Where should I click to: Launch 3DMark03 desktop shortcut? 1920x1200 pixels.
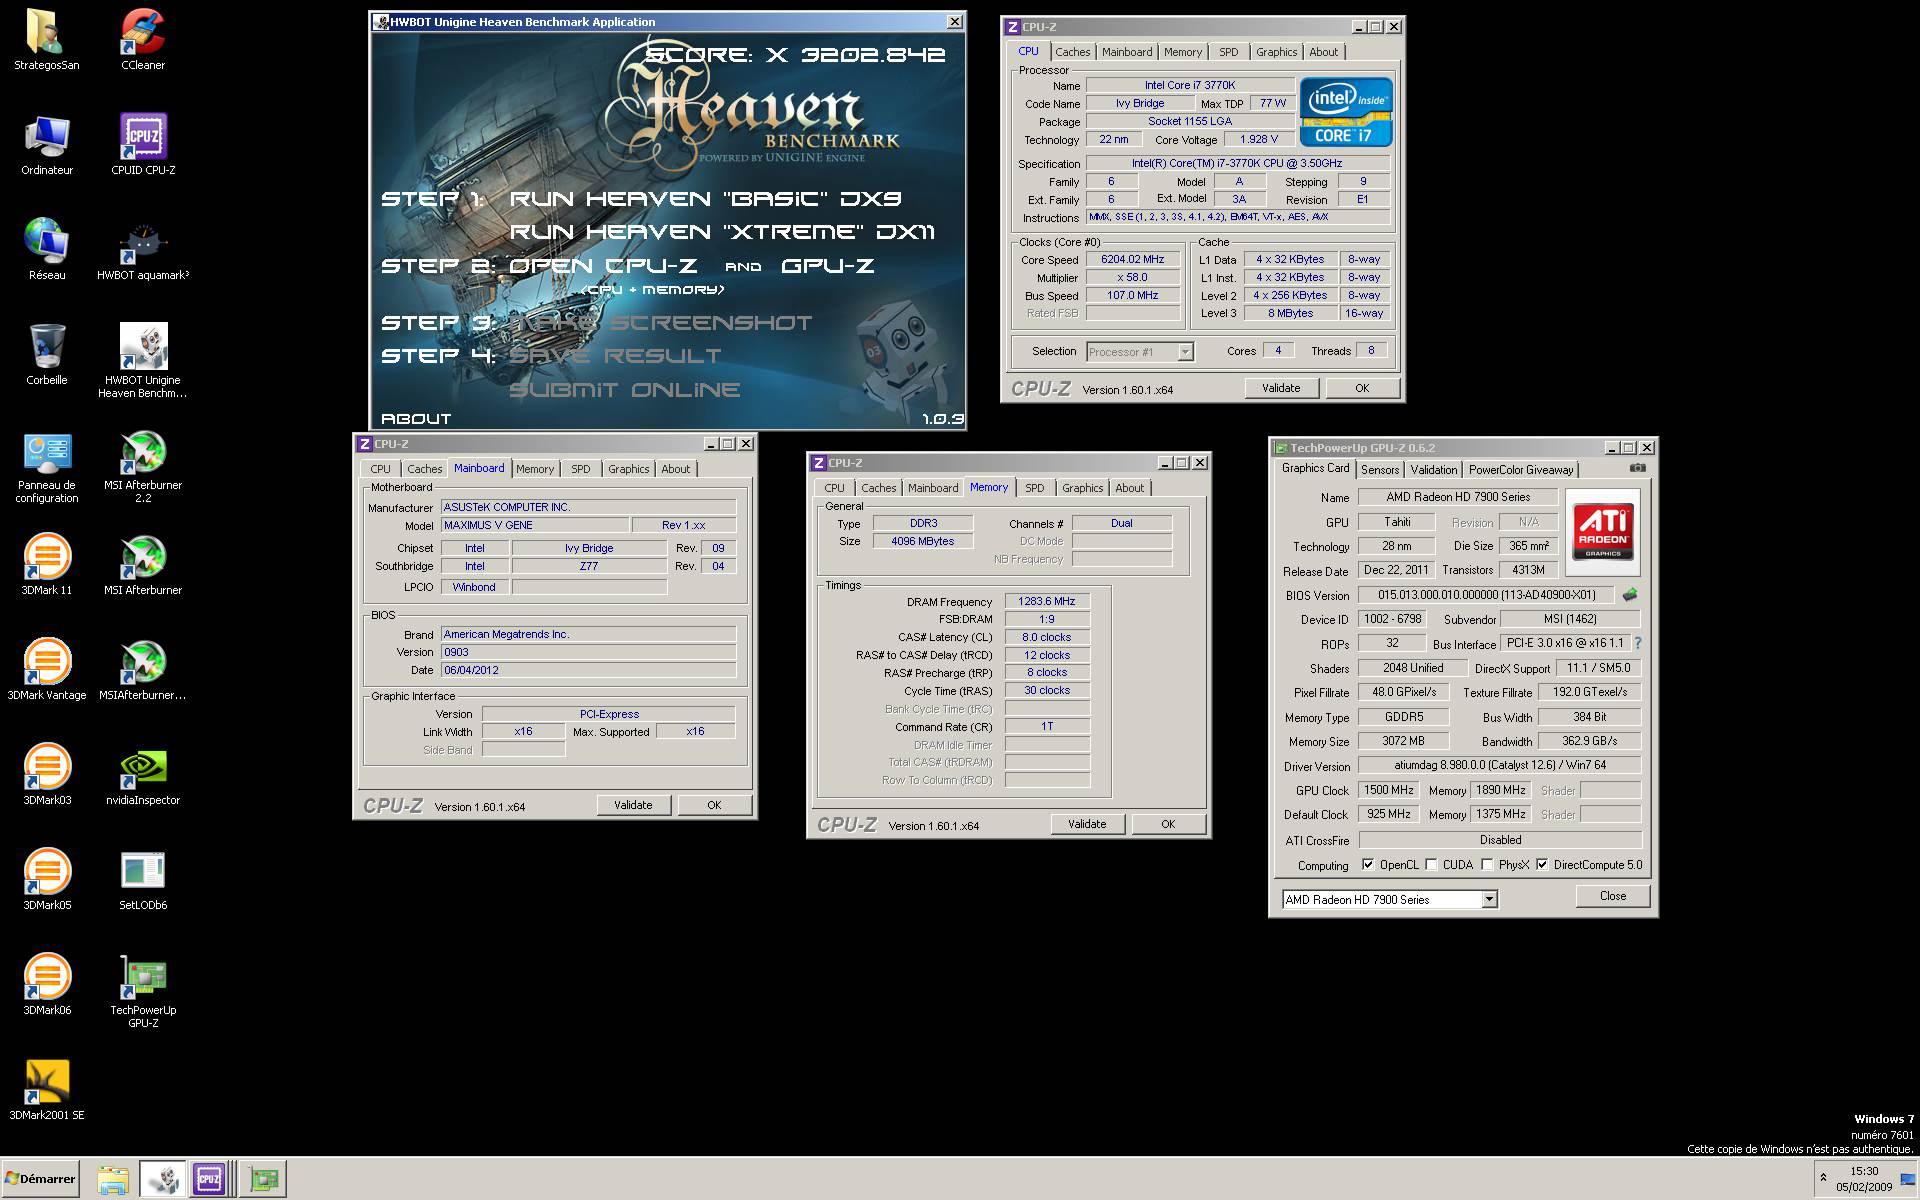coord(47,775)
